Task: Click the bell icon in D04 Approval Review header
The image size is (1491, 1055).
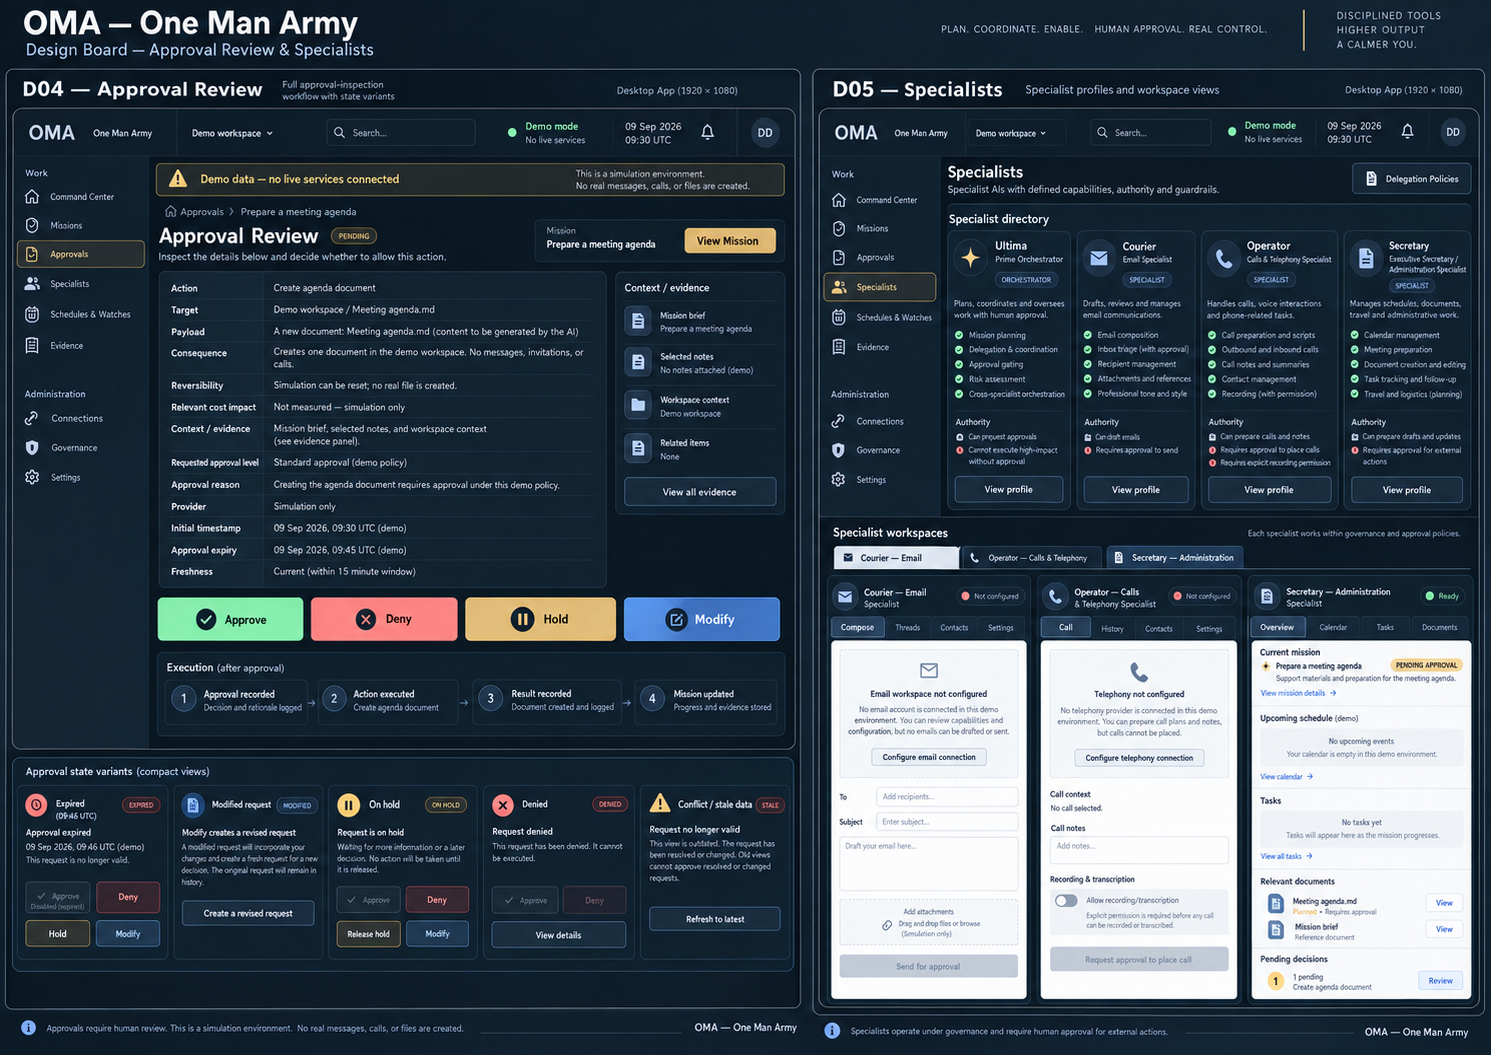Action: 707,132
